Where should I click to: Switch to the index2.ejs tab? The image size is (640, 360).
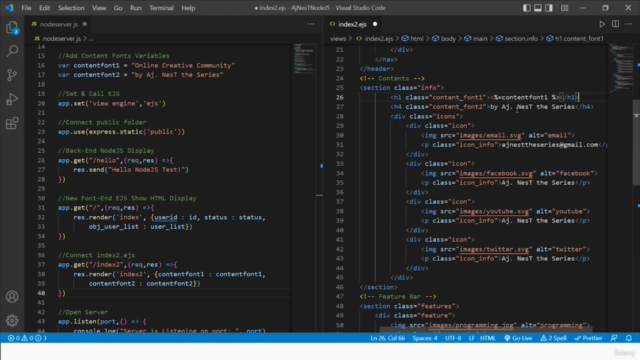point(352,24)
